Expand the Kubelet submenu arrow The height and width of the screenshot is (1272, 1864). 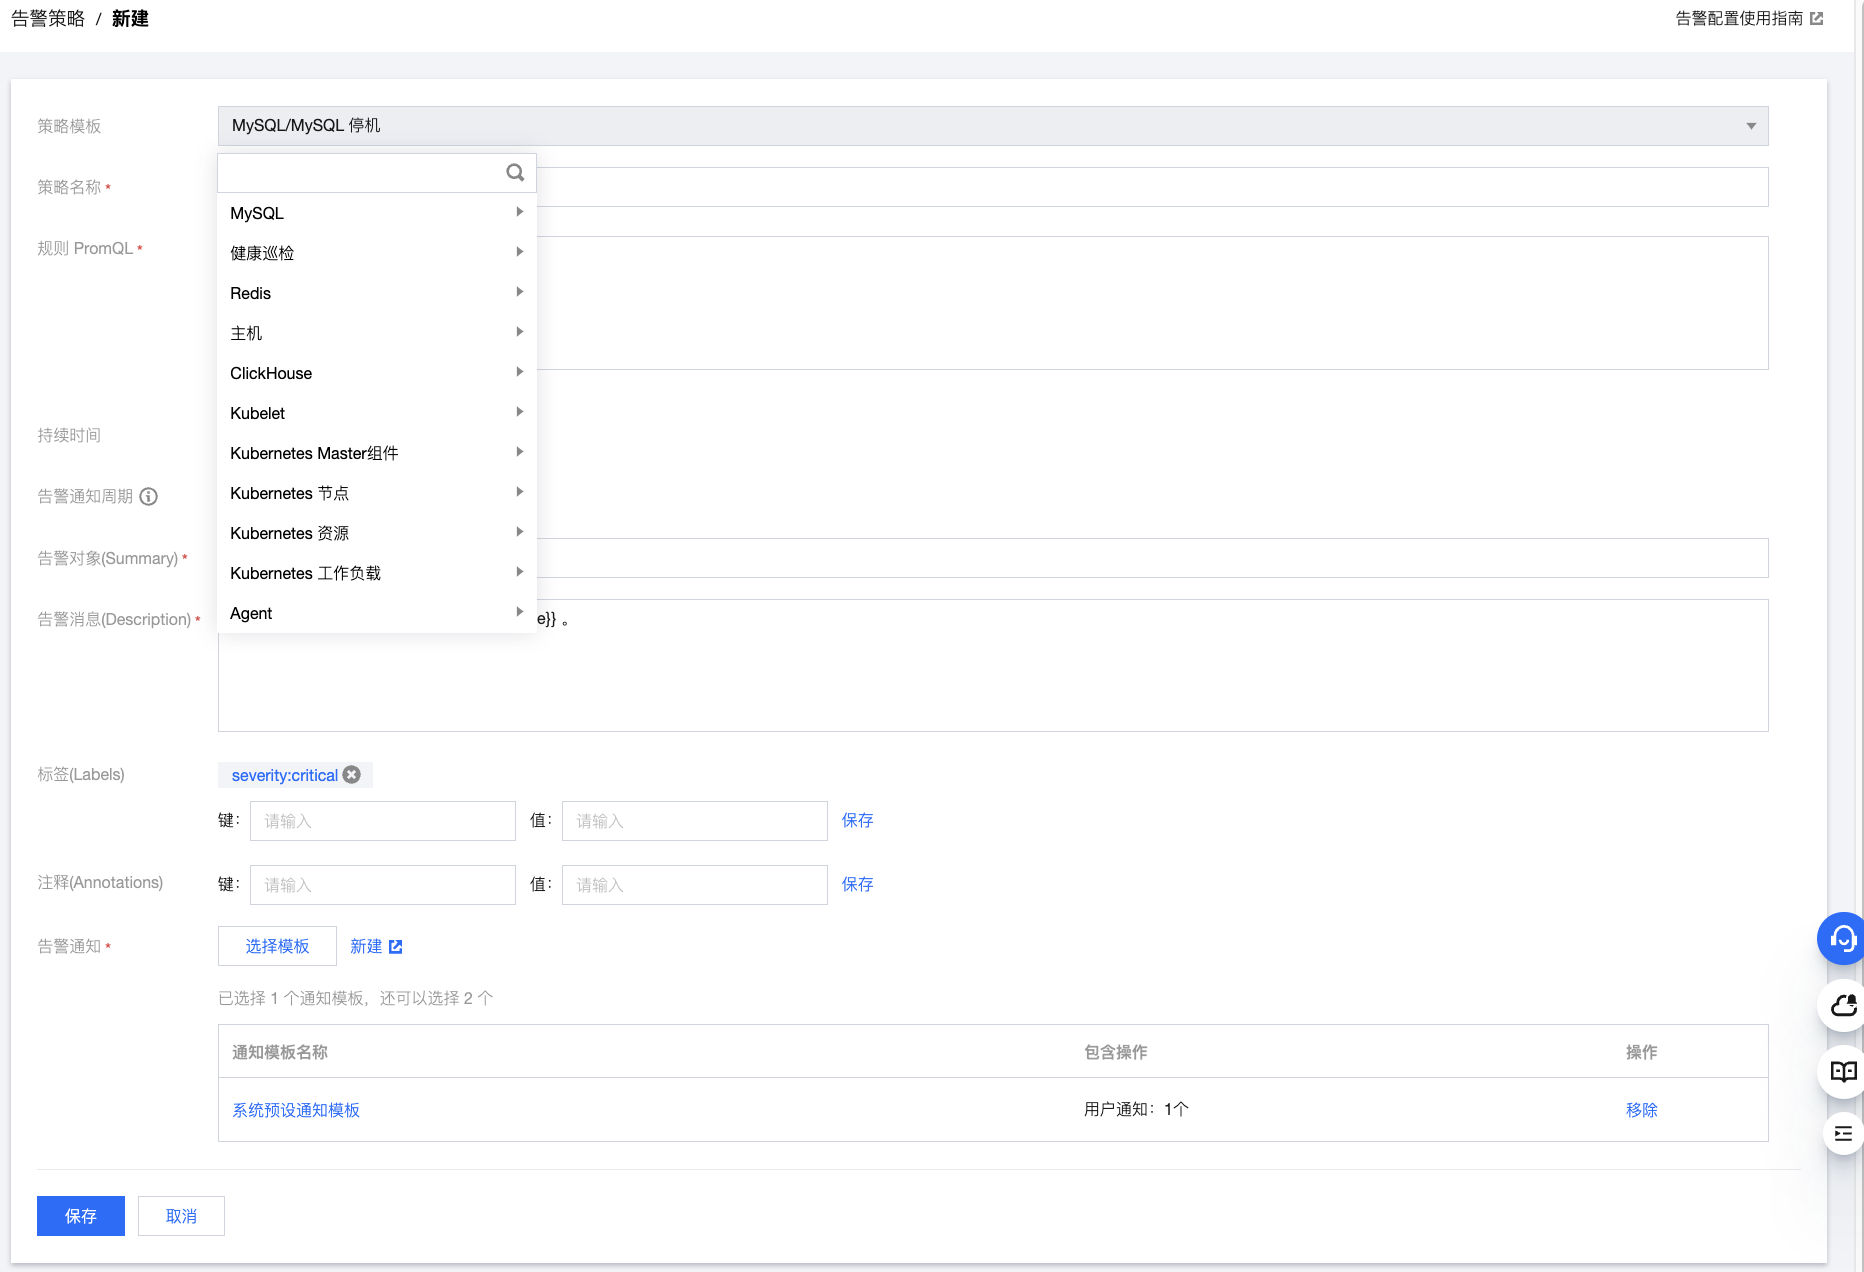tap(520, 412)
